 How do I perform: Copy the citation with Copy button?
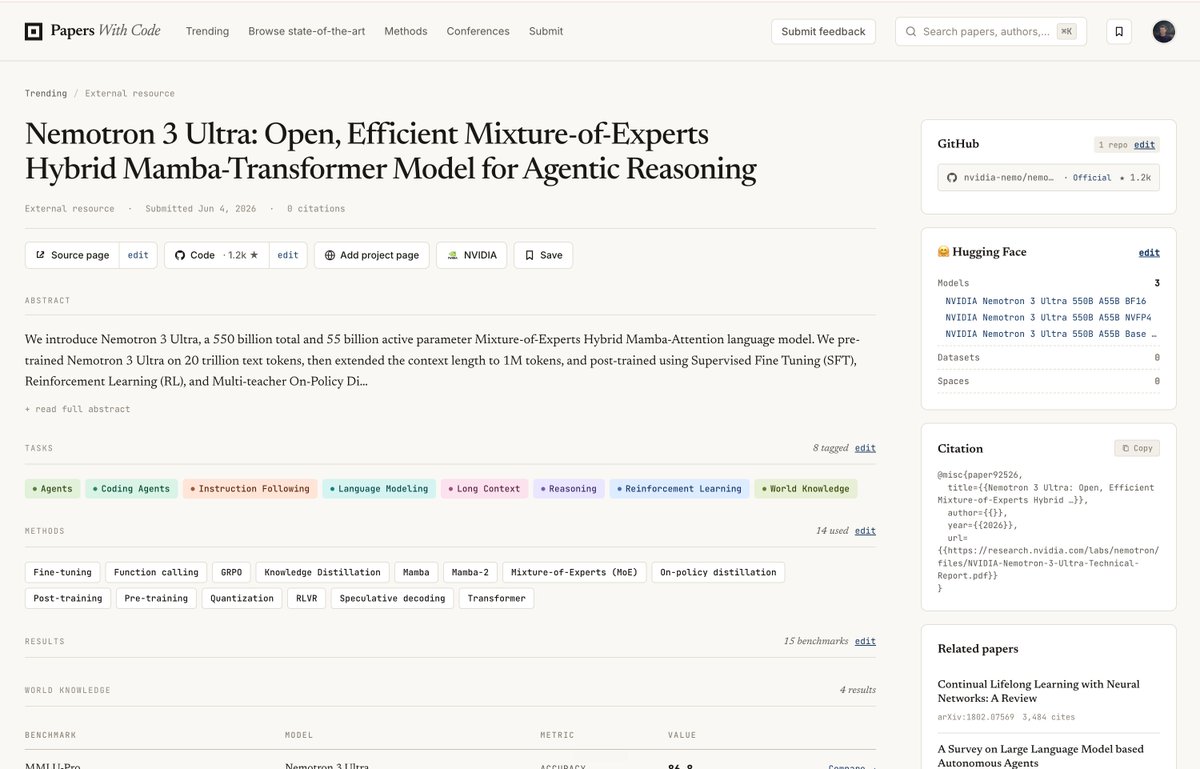1137,448
